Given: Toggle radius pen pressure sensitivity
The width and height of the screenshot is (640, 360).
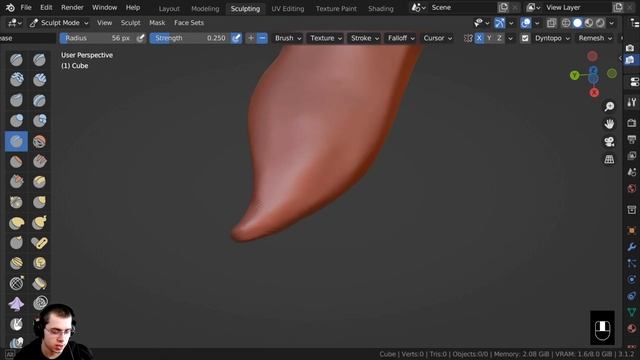Looking at the screenshot, I should [x=140, y=38].
